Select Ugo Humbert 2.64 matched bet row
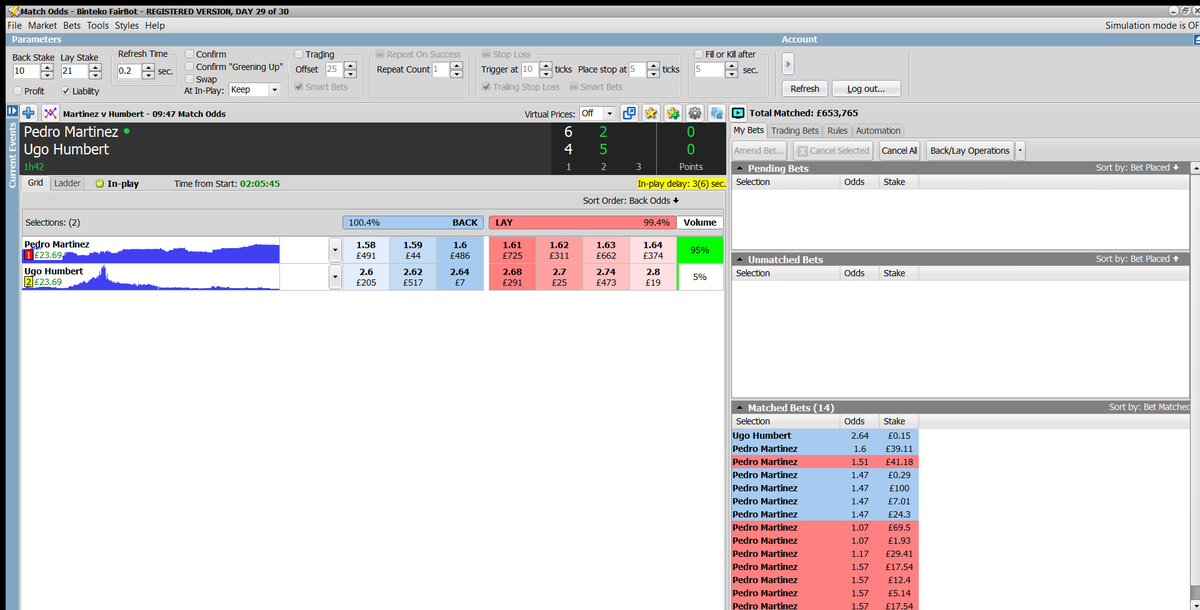This screenshot has height=610, width=1200. pyautogui.click(x=824, y=435)
